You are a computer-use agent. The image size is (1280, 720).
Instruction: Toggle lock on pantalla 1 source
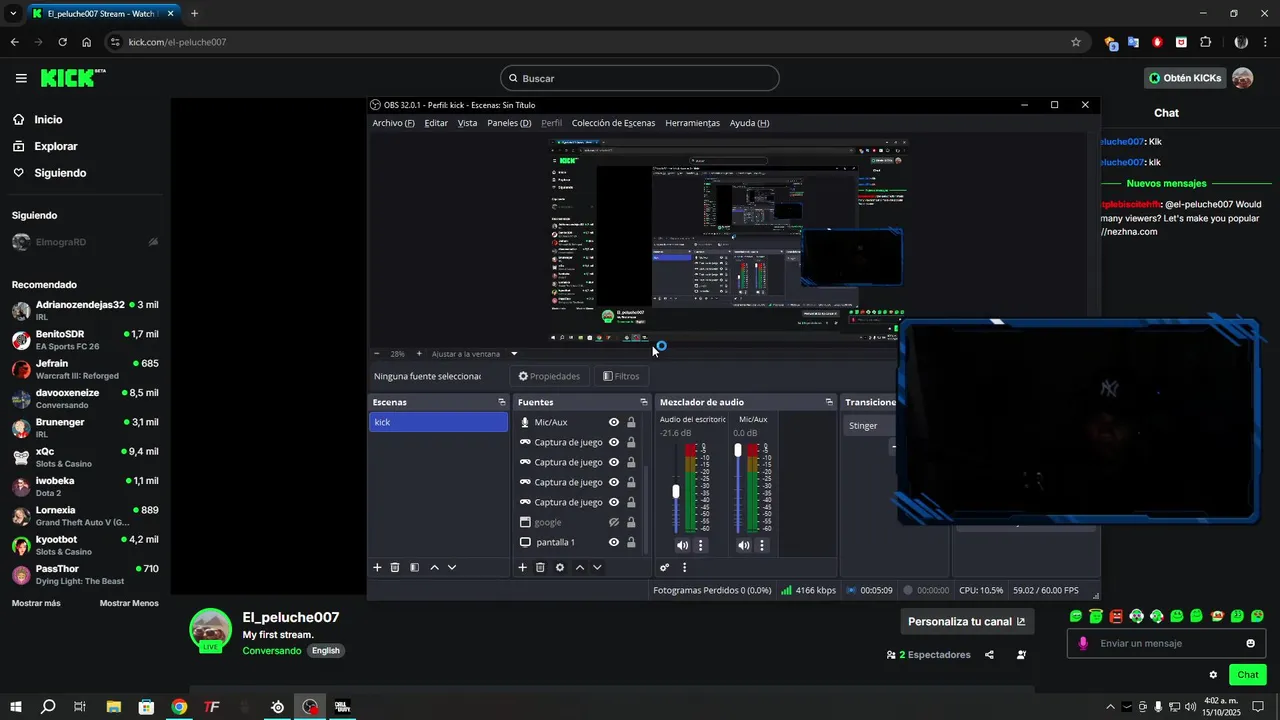(x=631, y=542)
